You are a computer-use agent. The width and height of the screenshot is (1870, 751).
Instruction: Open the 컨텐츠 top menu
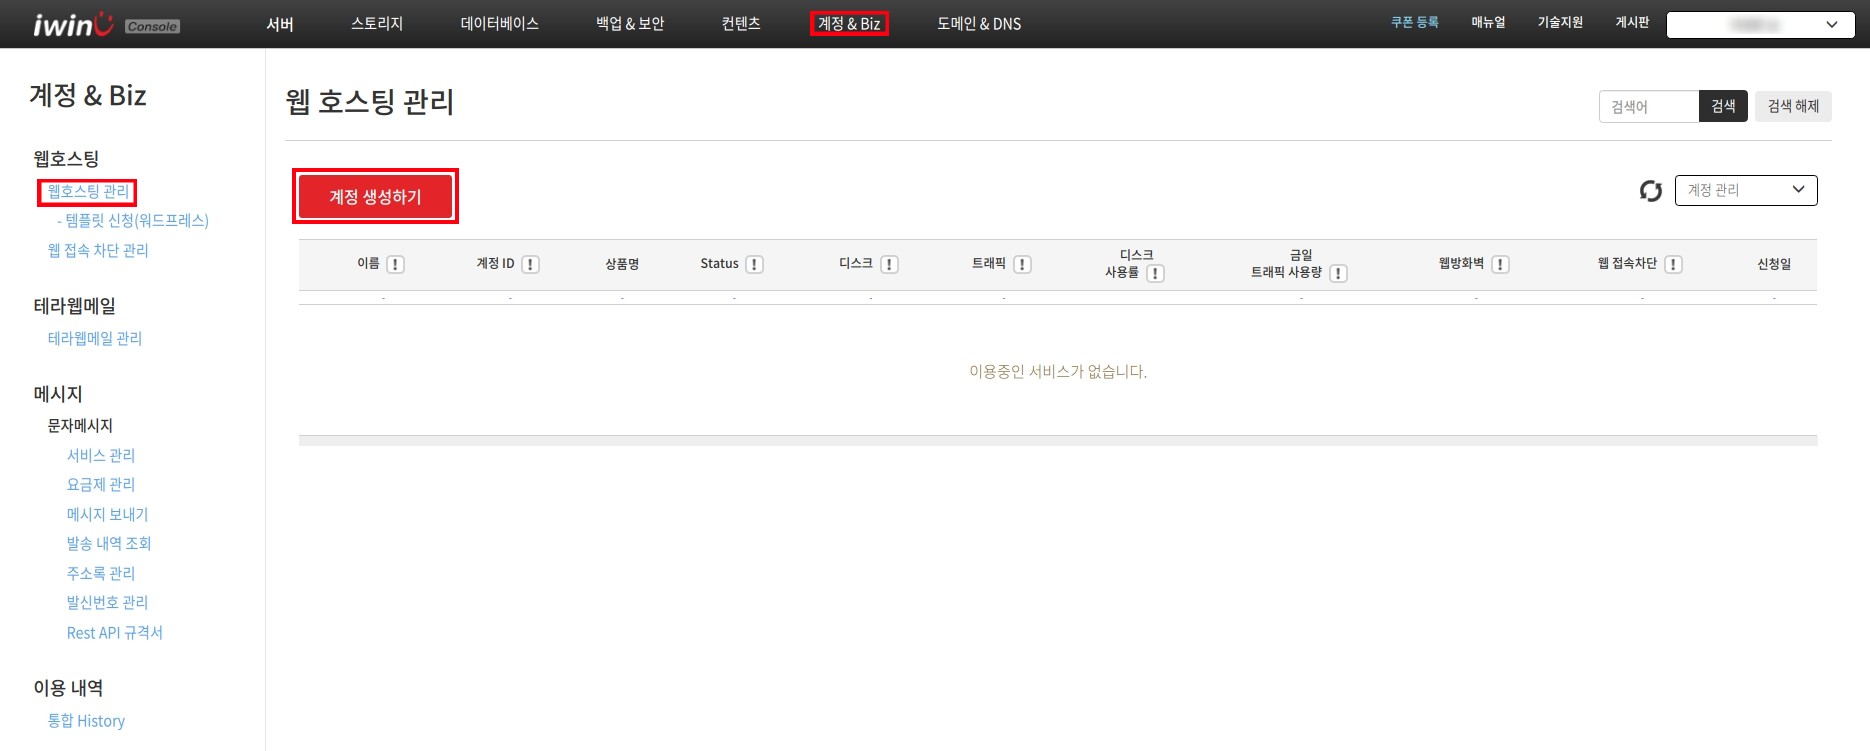741,24
